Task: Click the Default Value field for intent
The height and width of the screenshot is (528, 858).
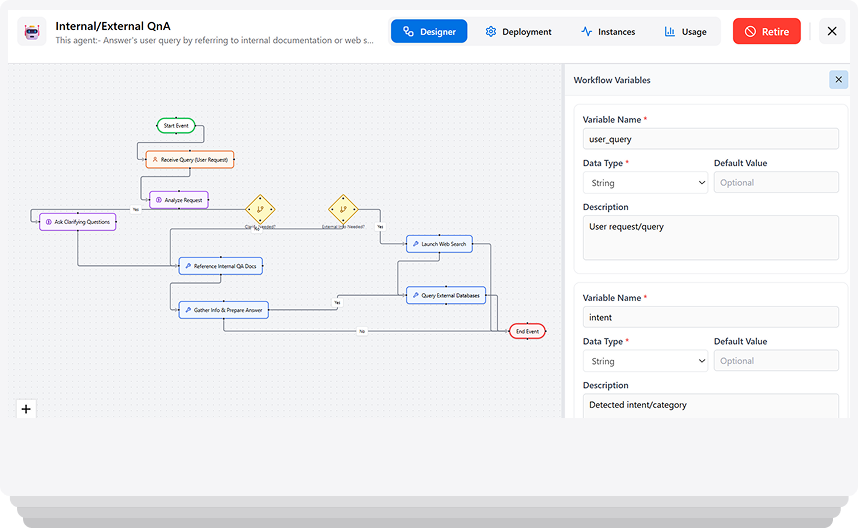Action: pyautogui.click(x=776, y=361)
